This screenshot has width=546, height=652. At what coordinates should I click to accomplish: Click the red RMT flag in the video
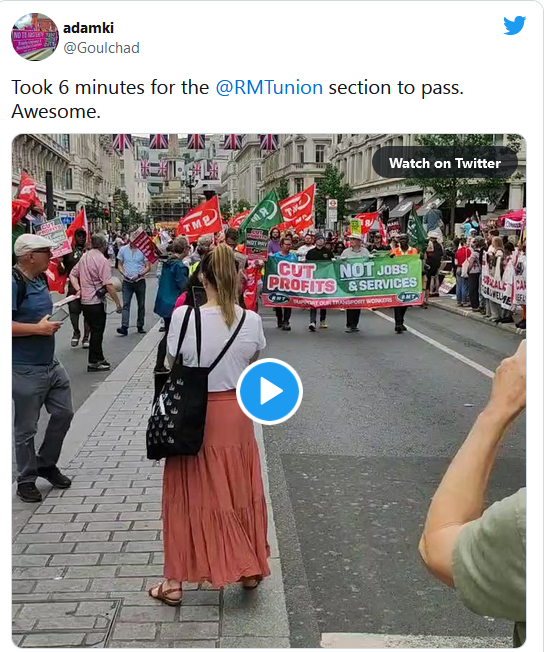(x=200, y=219)
